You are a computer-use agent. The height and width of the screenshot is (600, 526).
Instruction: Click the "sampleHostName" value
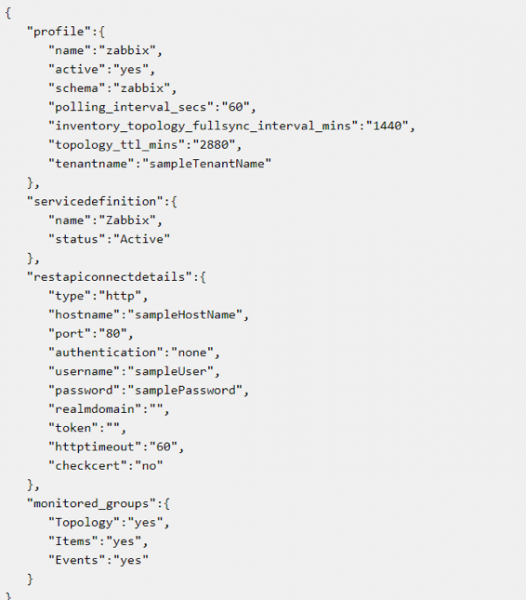(x=185, y=315)
